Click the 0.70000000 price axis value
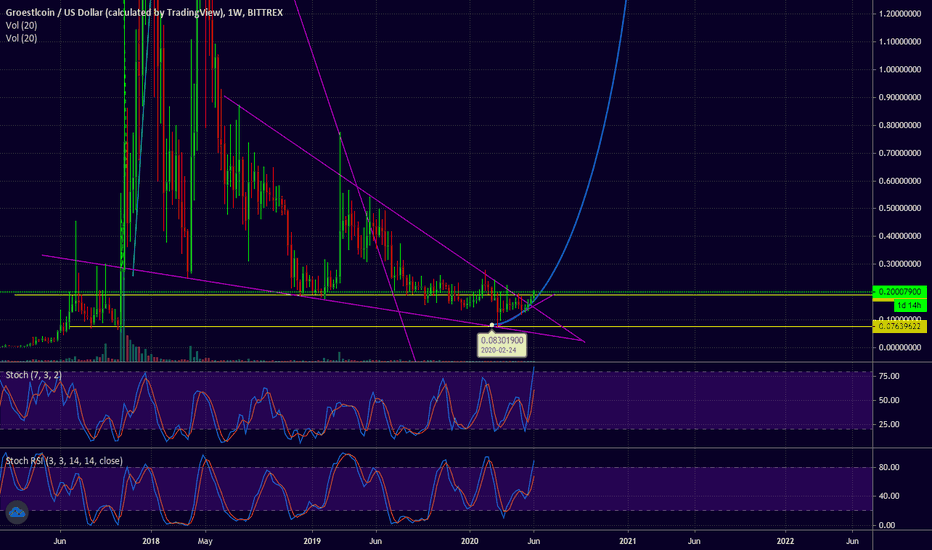 900,153
